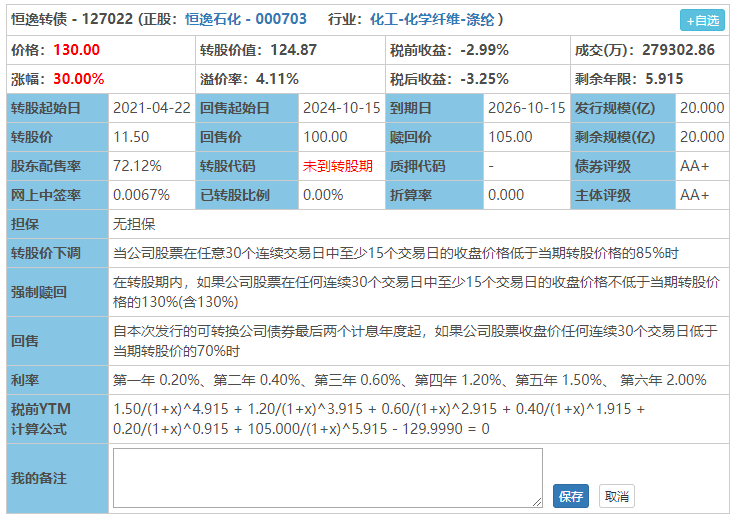Select the 转股价下调 condition text
Viewport: 738px width, 522px height.
tap(395, 253)
